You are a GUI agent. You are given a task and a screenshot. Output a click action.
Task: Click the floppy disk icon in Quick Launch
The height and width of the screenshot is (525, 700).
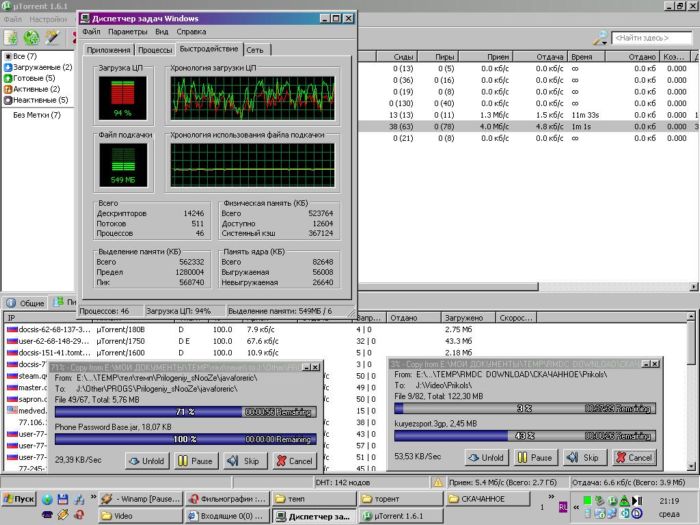pos(63,499)
